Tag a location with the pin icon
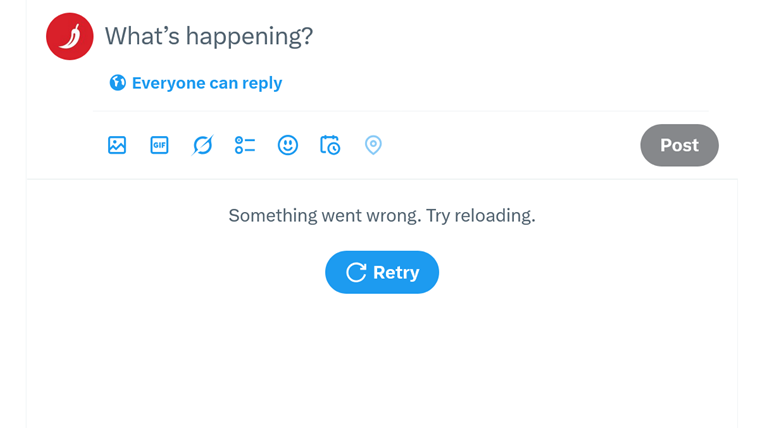The width and height of the screenshot is (765, 428). 373,145
